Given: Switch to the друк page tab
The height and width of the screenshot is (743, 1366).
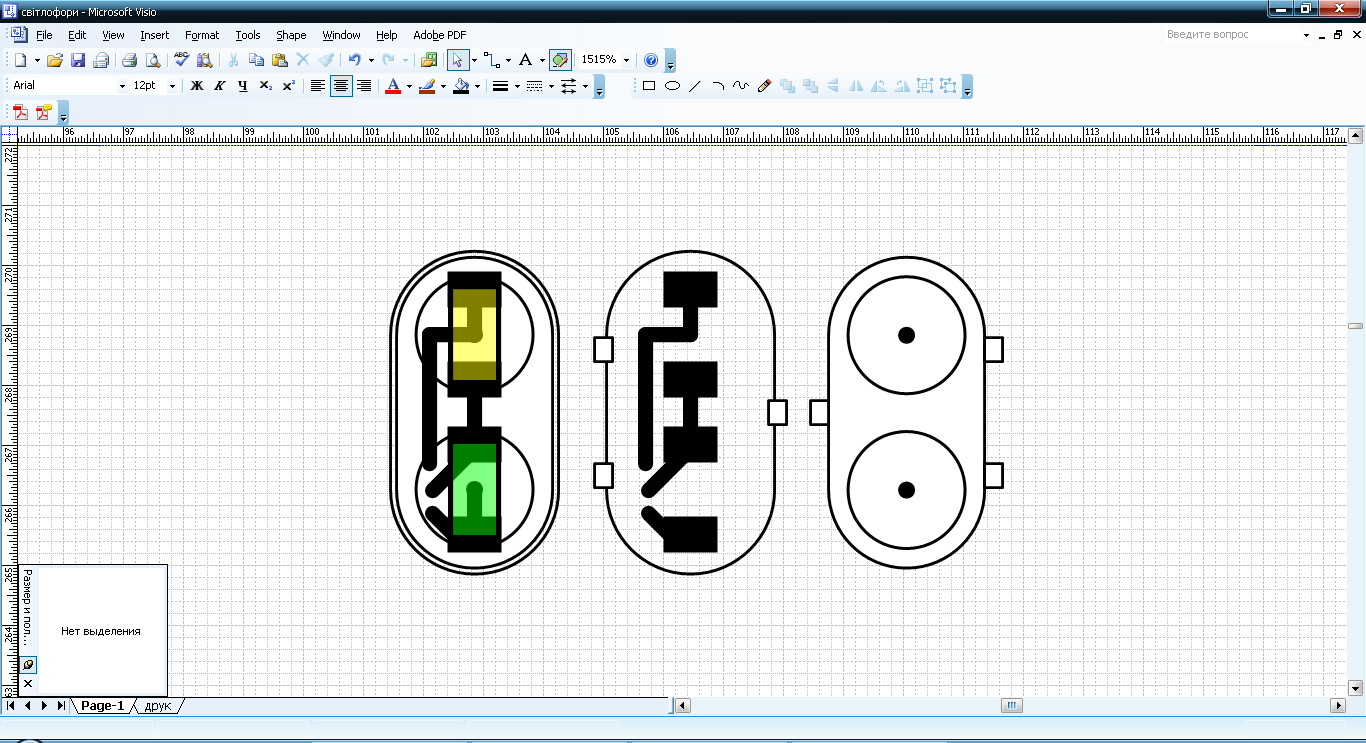Looking at the screenshot, I should pyautogui.click(x=158, y=706).
